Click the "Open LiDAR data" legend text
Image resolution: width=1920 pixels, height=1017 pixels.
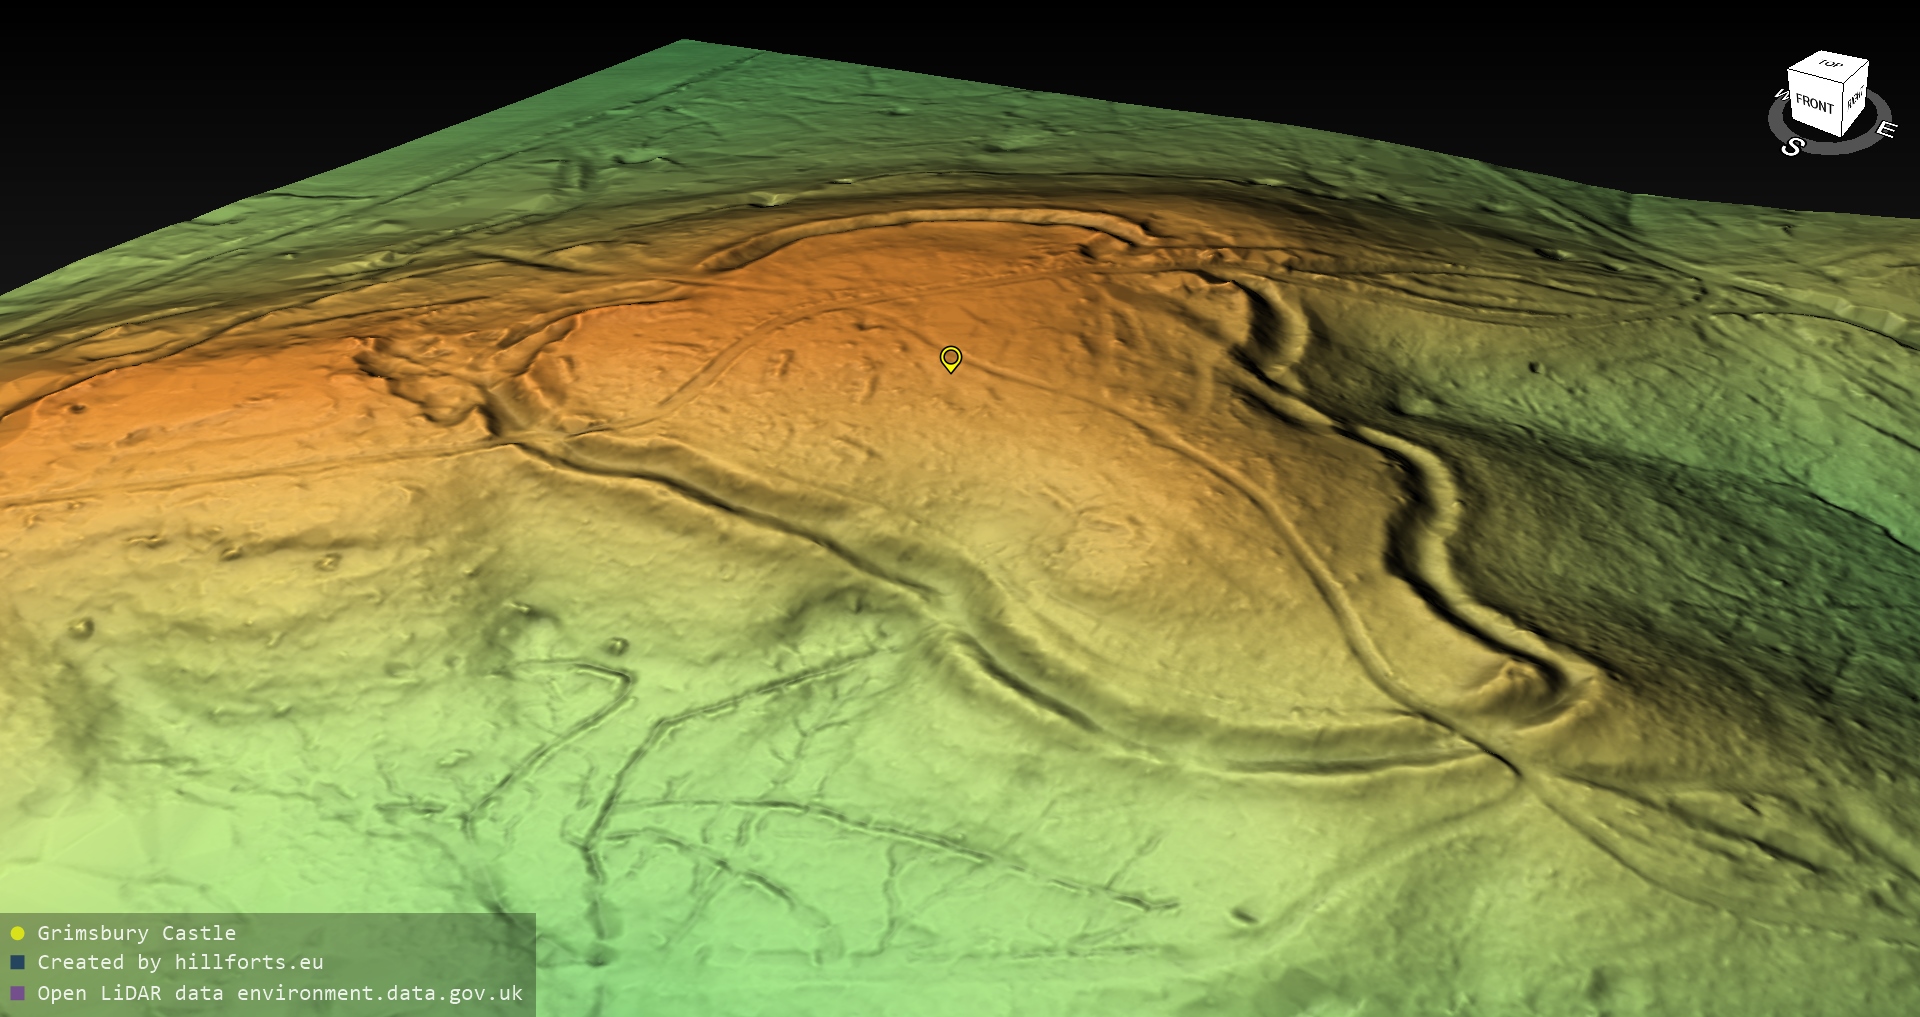(99, 993)
